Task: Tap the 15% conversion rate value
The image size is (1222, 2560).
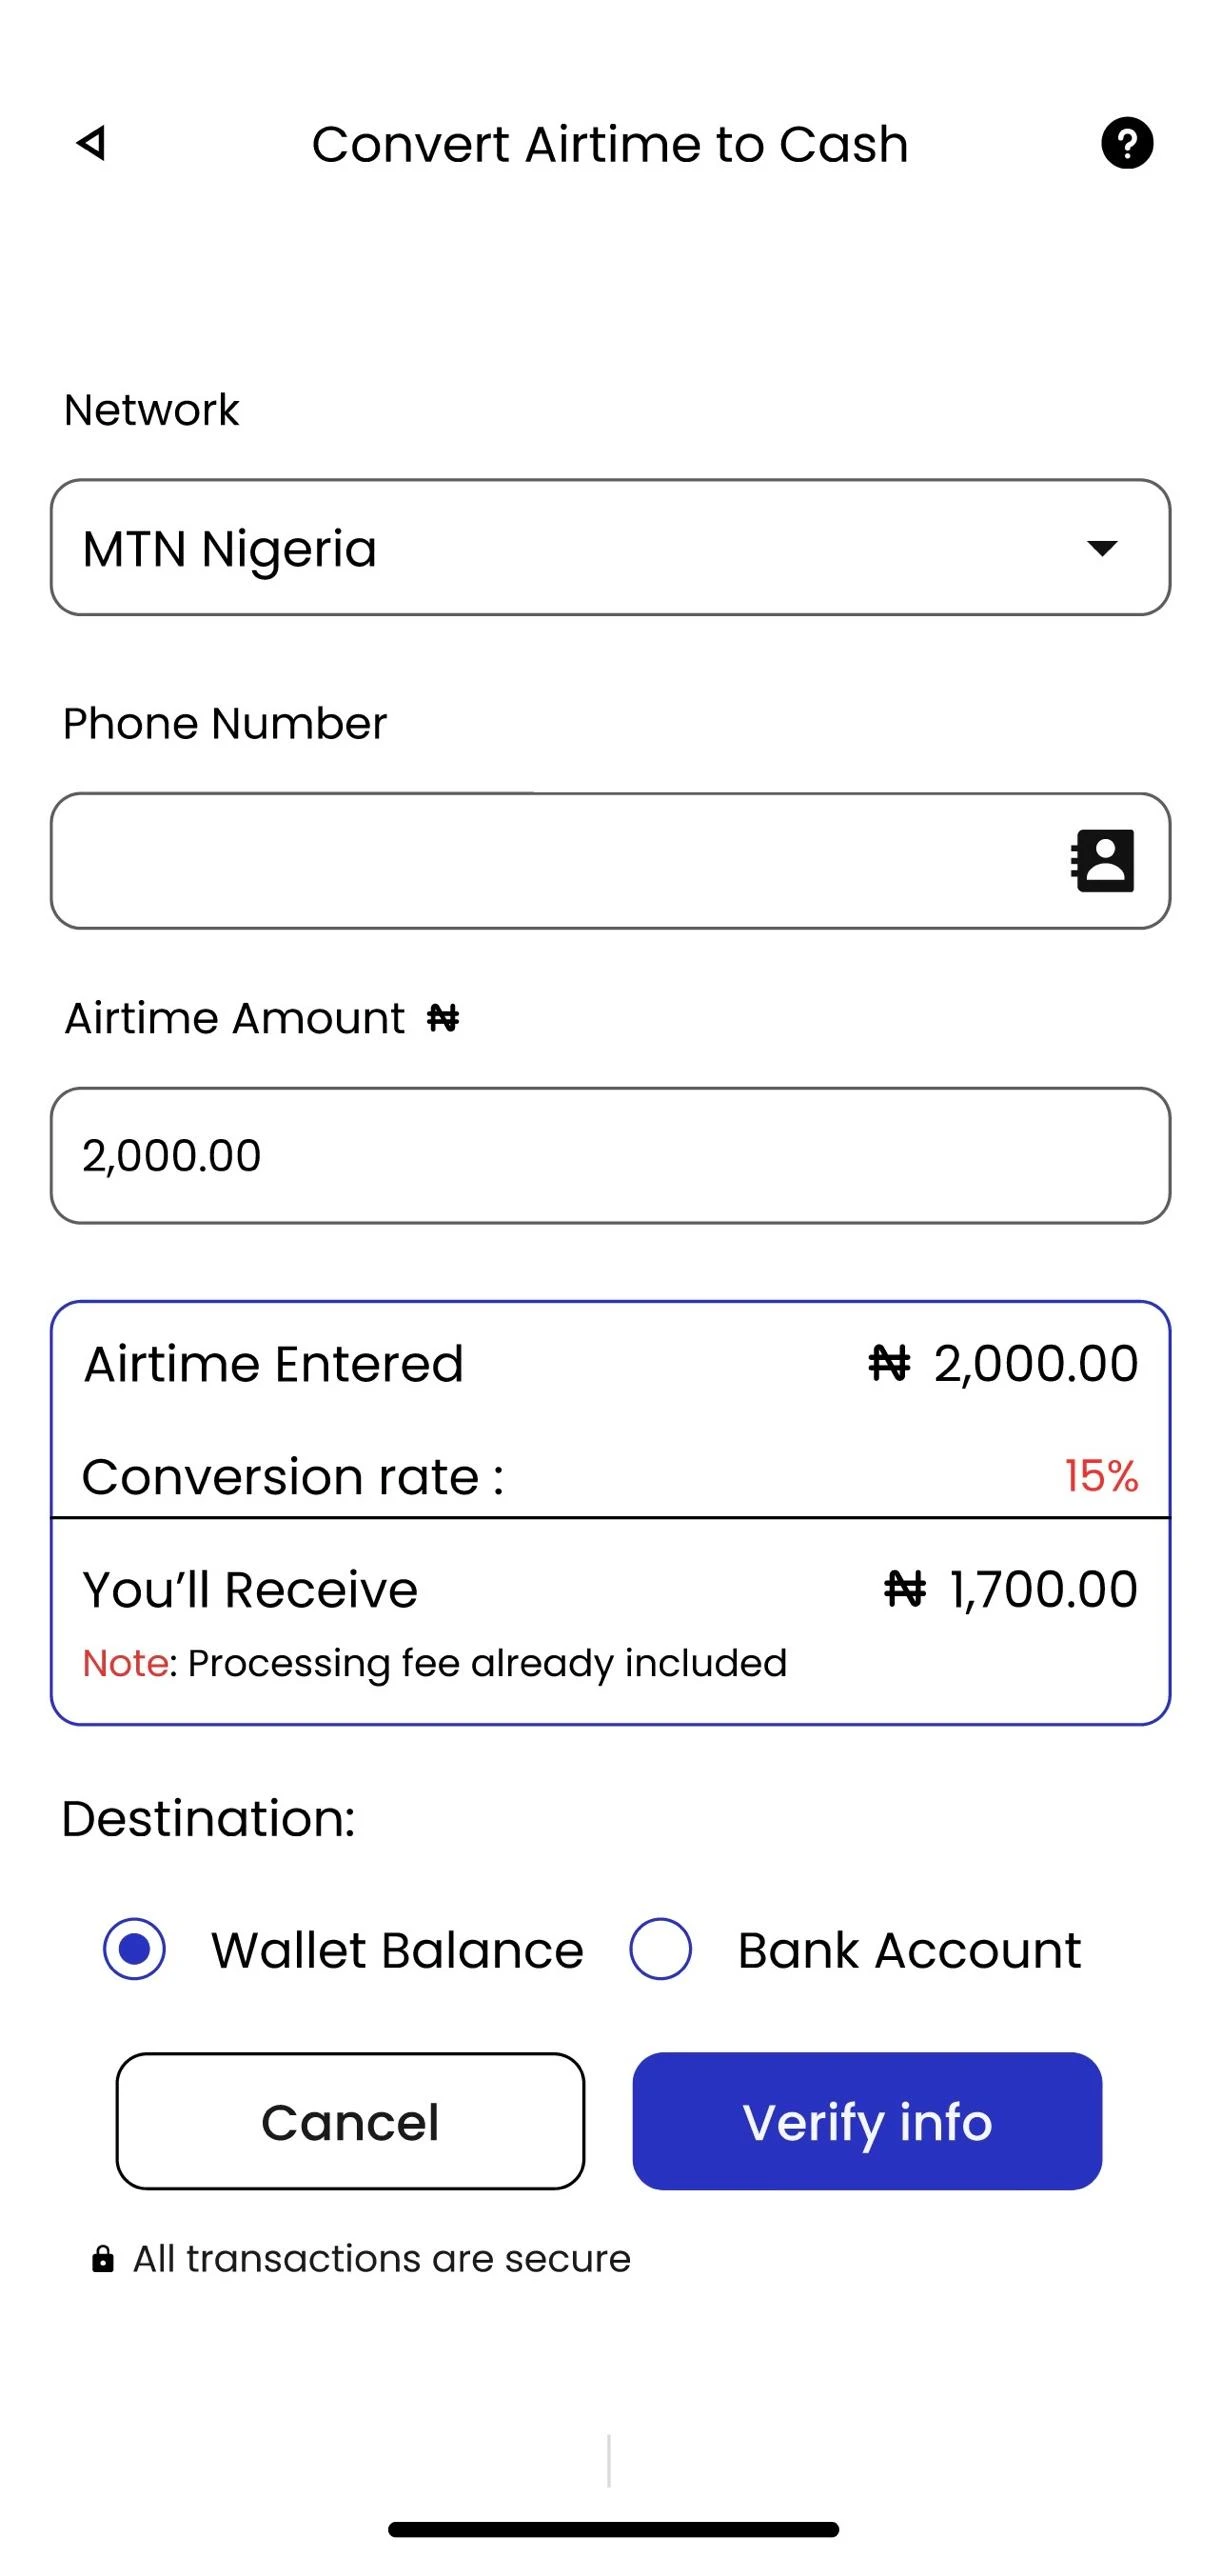Action: pos(1101,1476)
